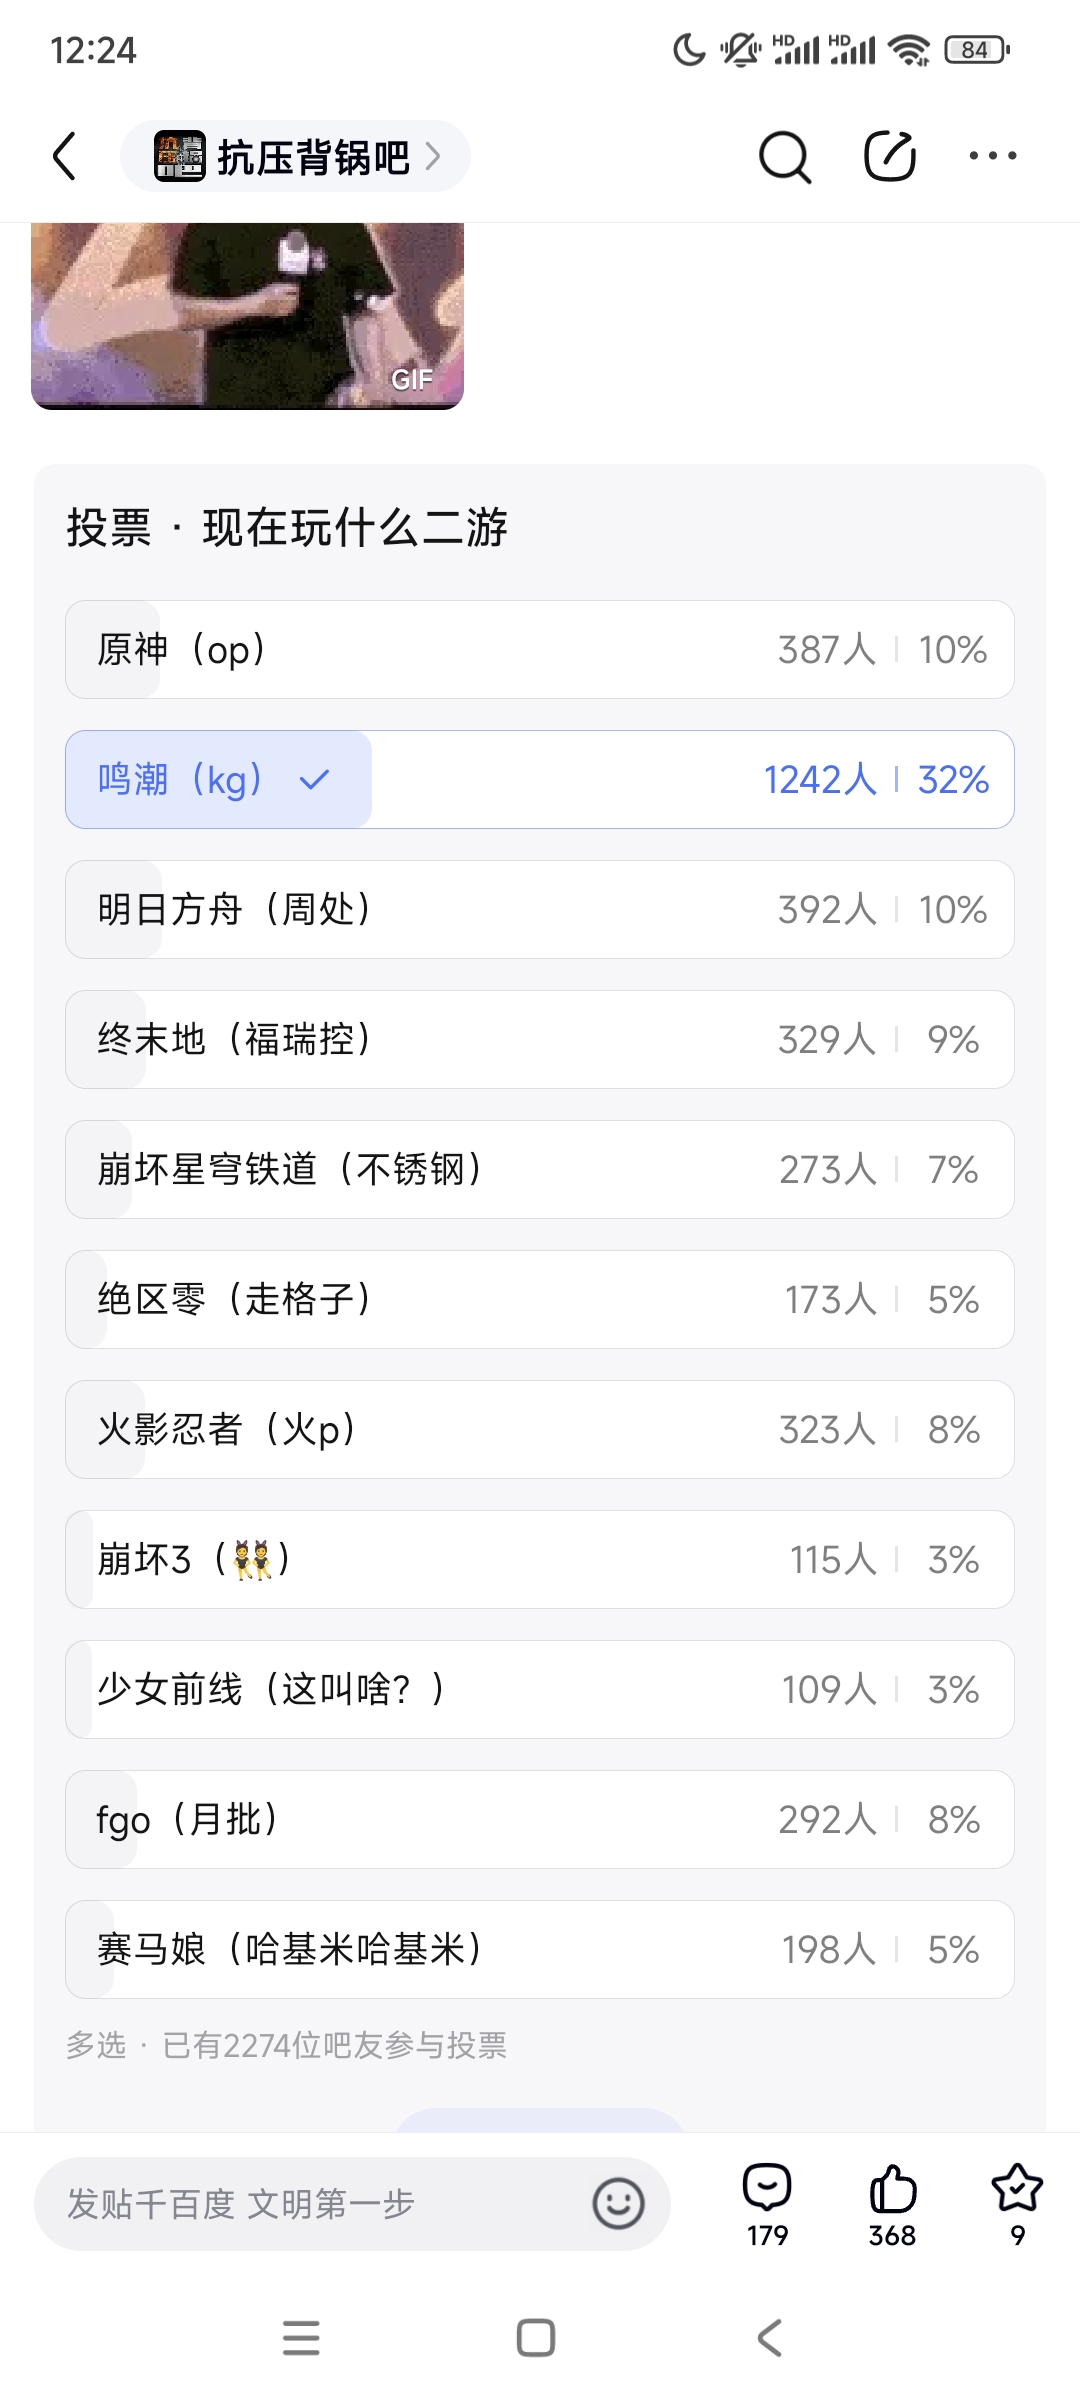Viewport: 1080px width, 2400px height.
Task: Choose 赛马娘（哈基米哈基米）poll option
Action: click(x=540, y=1950)
